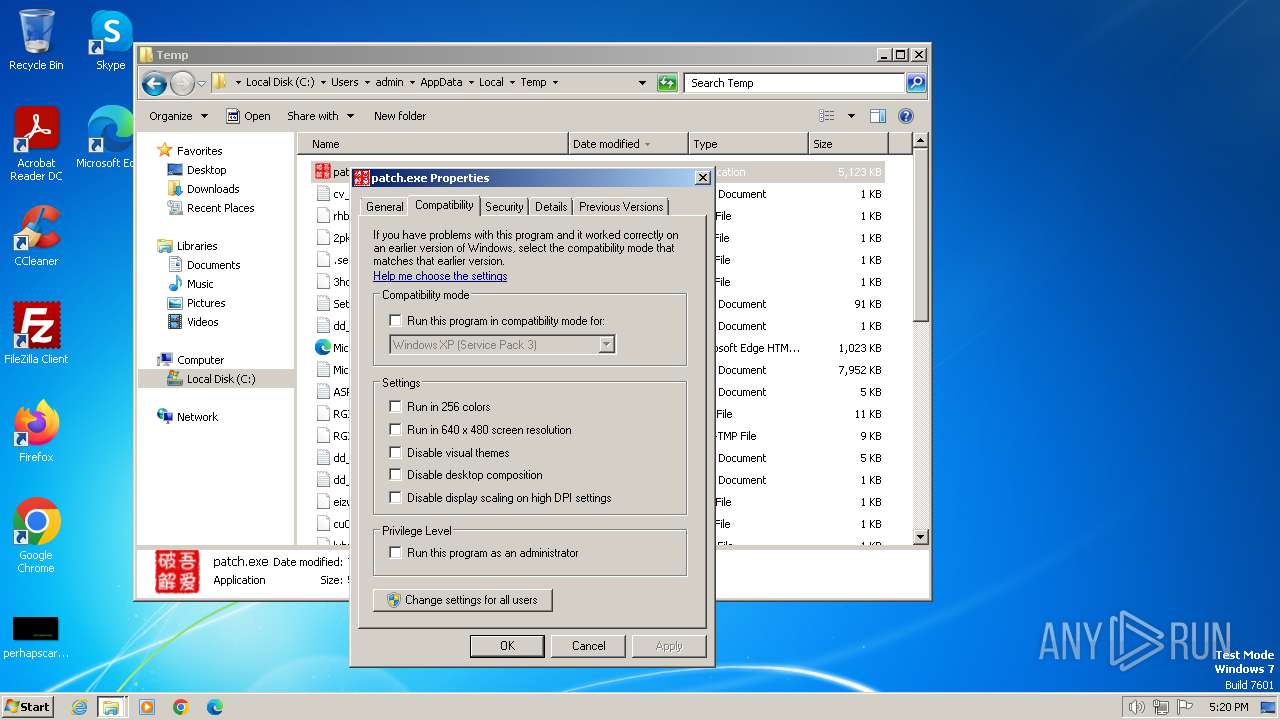The width and height of the screenshot is (1280, 720).
Task: Click the taskbar clock showing 5:20 PM
Action: point(1228,707)
